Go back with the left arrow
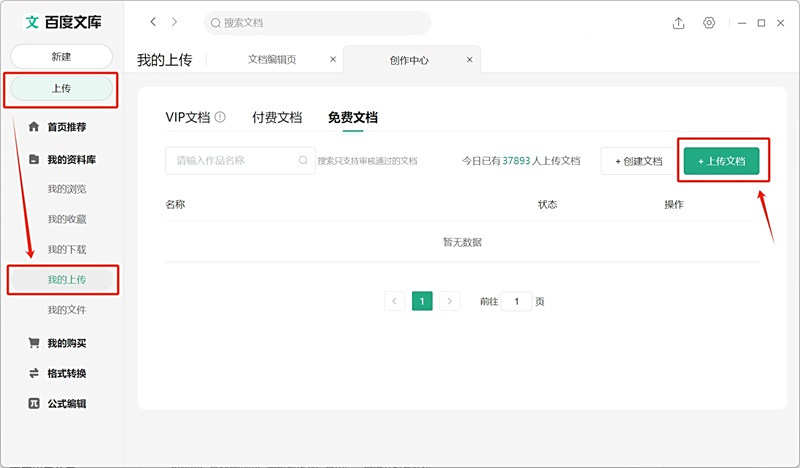The width and height of the screenshot is (800, 468). tap(153, 22)
